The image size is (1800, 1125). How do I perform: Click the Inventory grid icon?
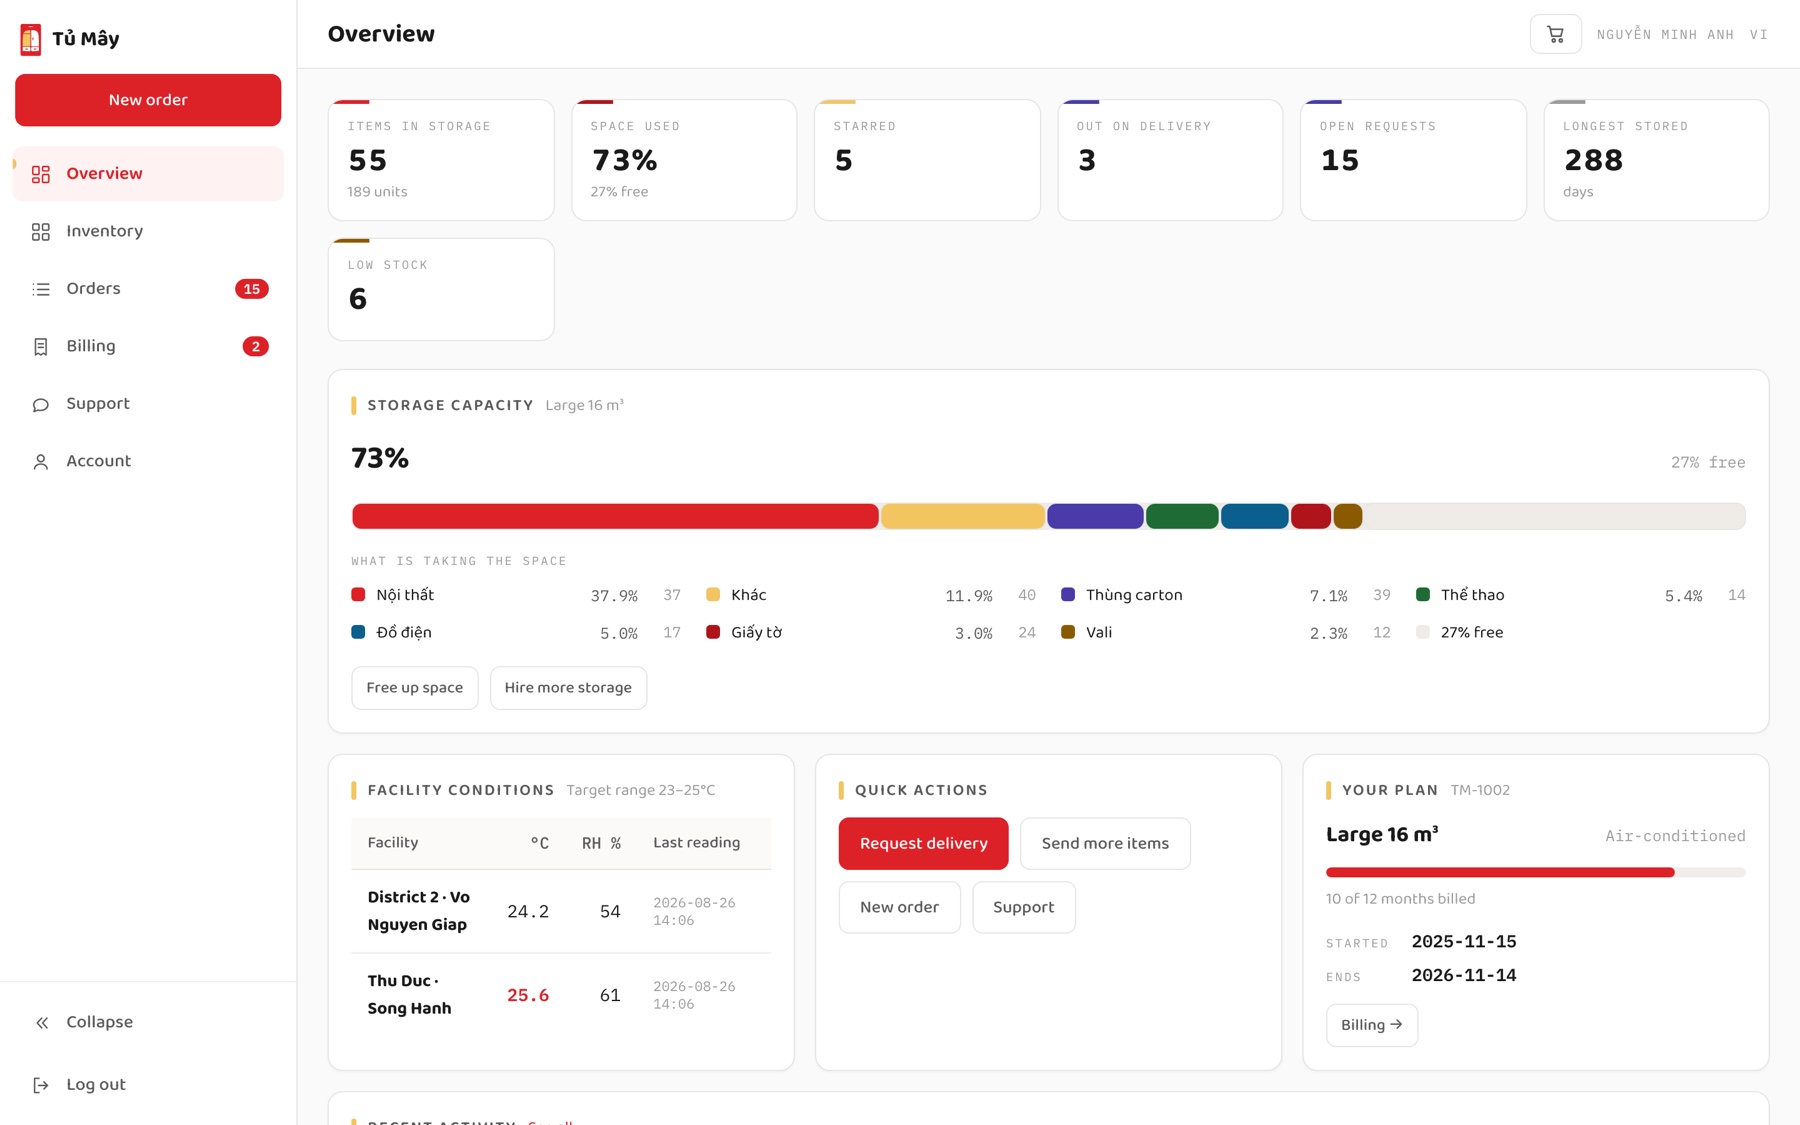point(41,231)
